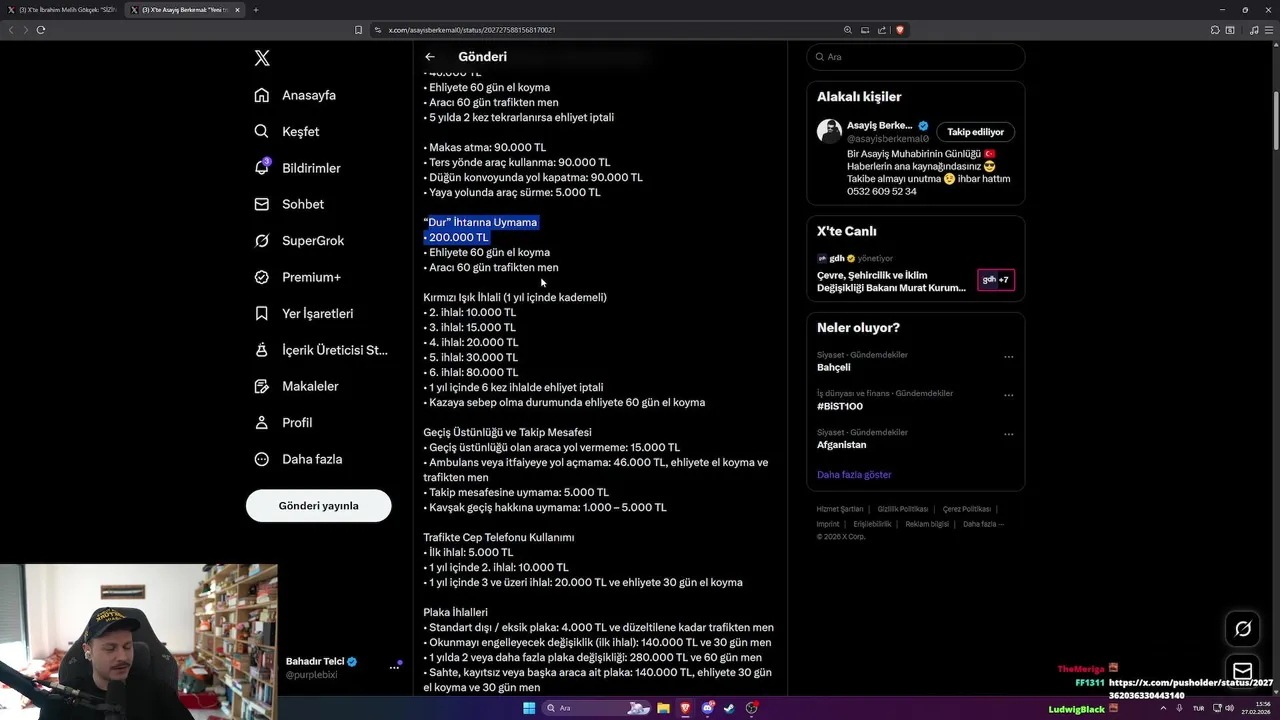Open Anasayfa home in sidebar

tap(296, 95)
